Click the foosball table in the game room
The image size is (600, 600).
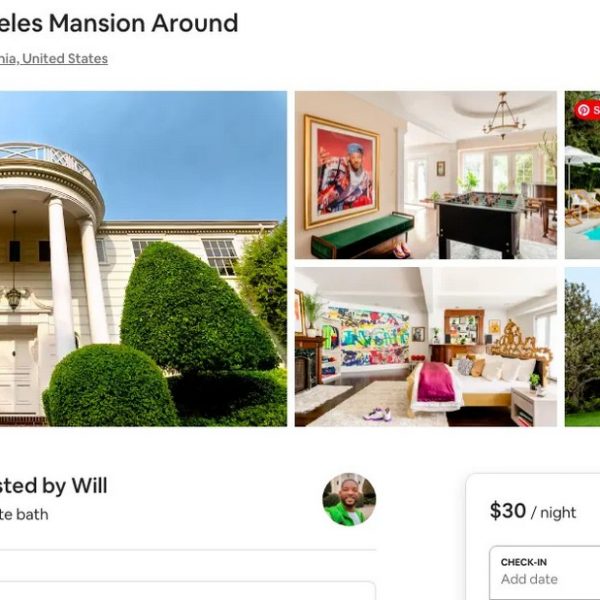480,224
